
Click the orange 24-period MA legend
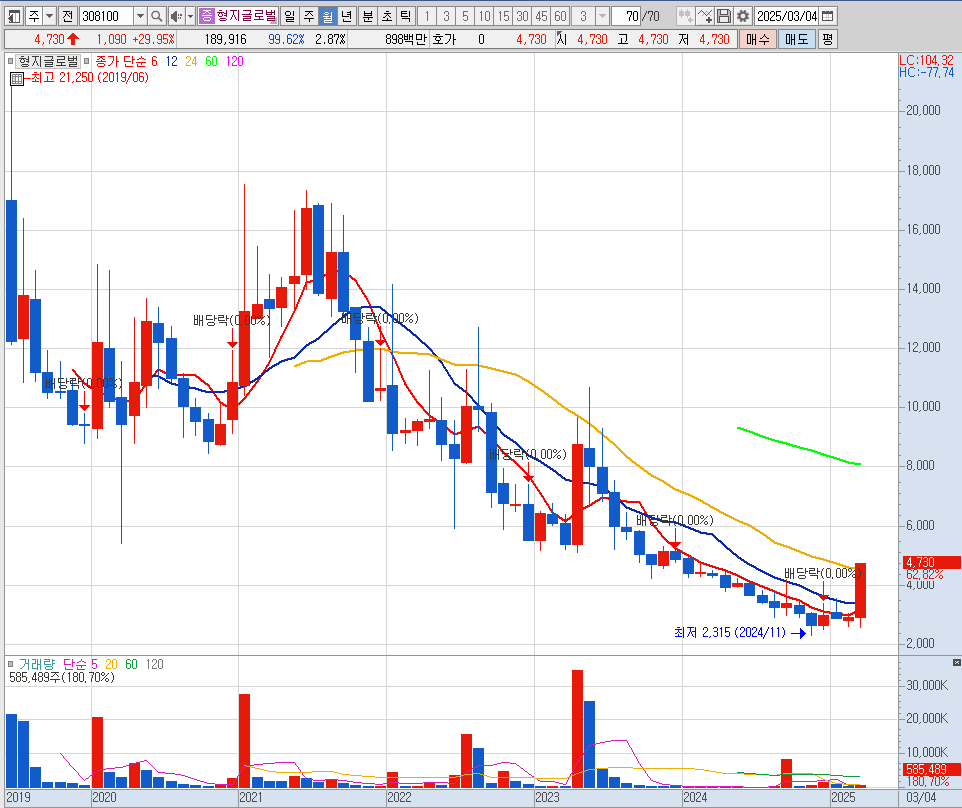191,61
